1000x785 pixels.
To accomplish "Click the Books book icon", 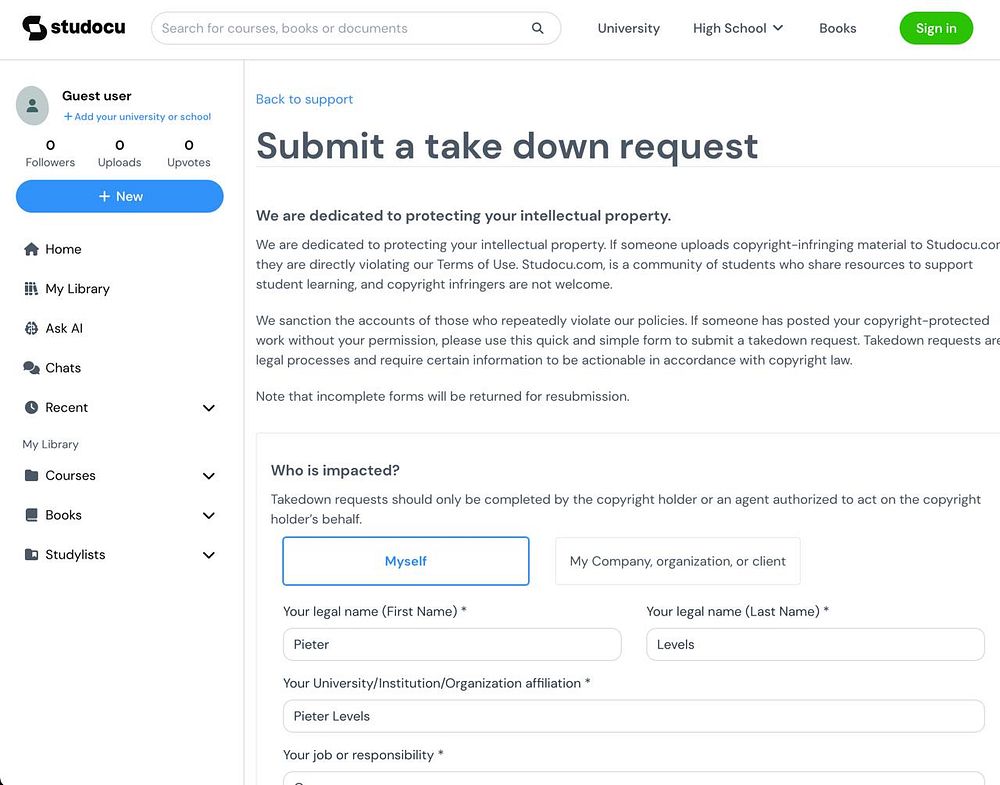I will coord(31,515).
